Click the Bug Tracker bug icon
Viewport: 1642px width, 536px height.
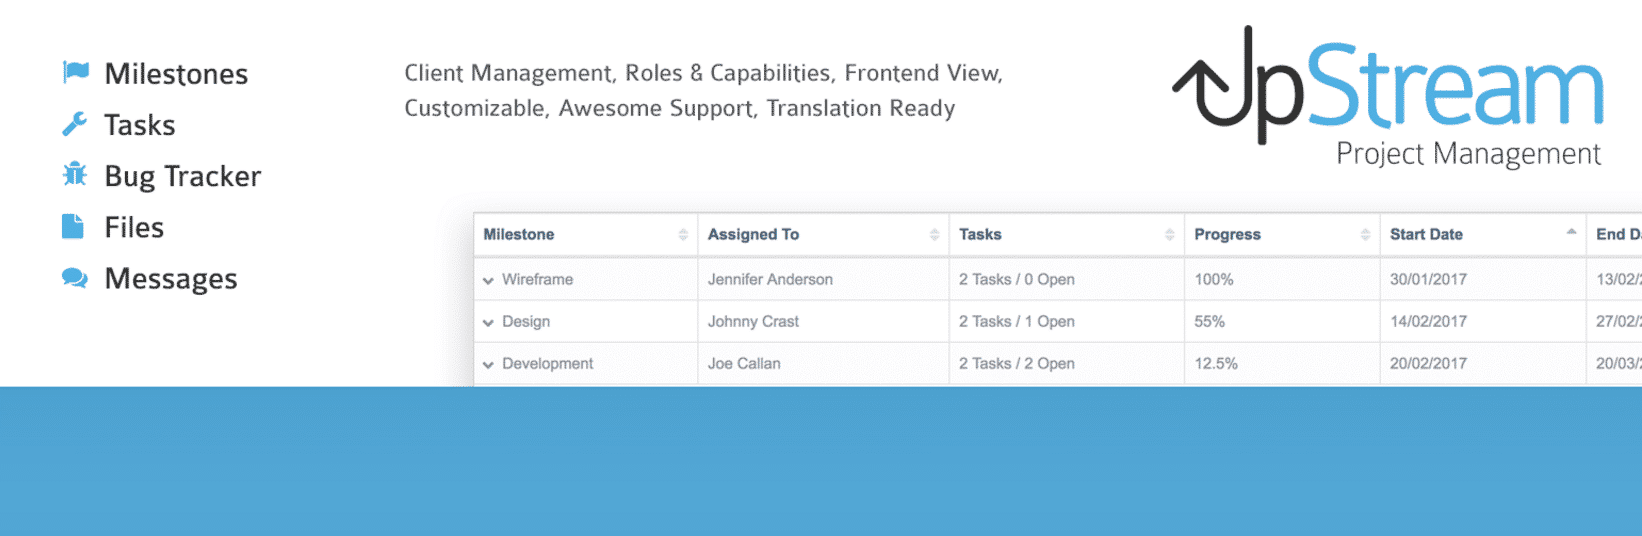75,175
